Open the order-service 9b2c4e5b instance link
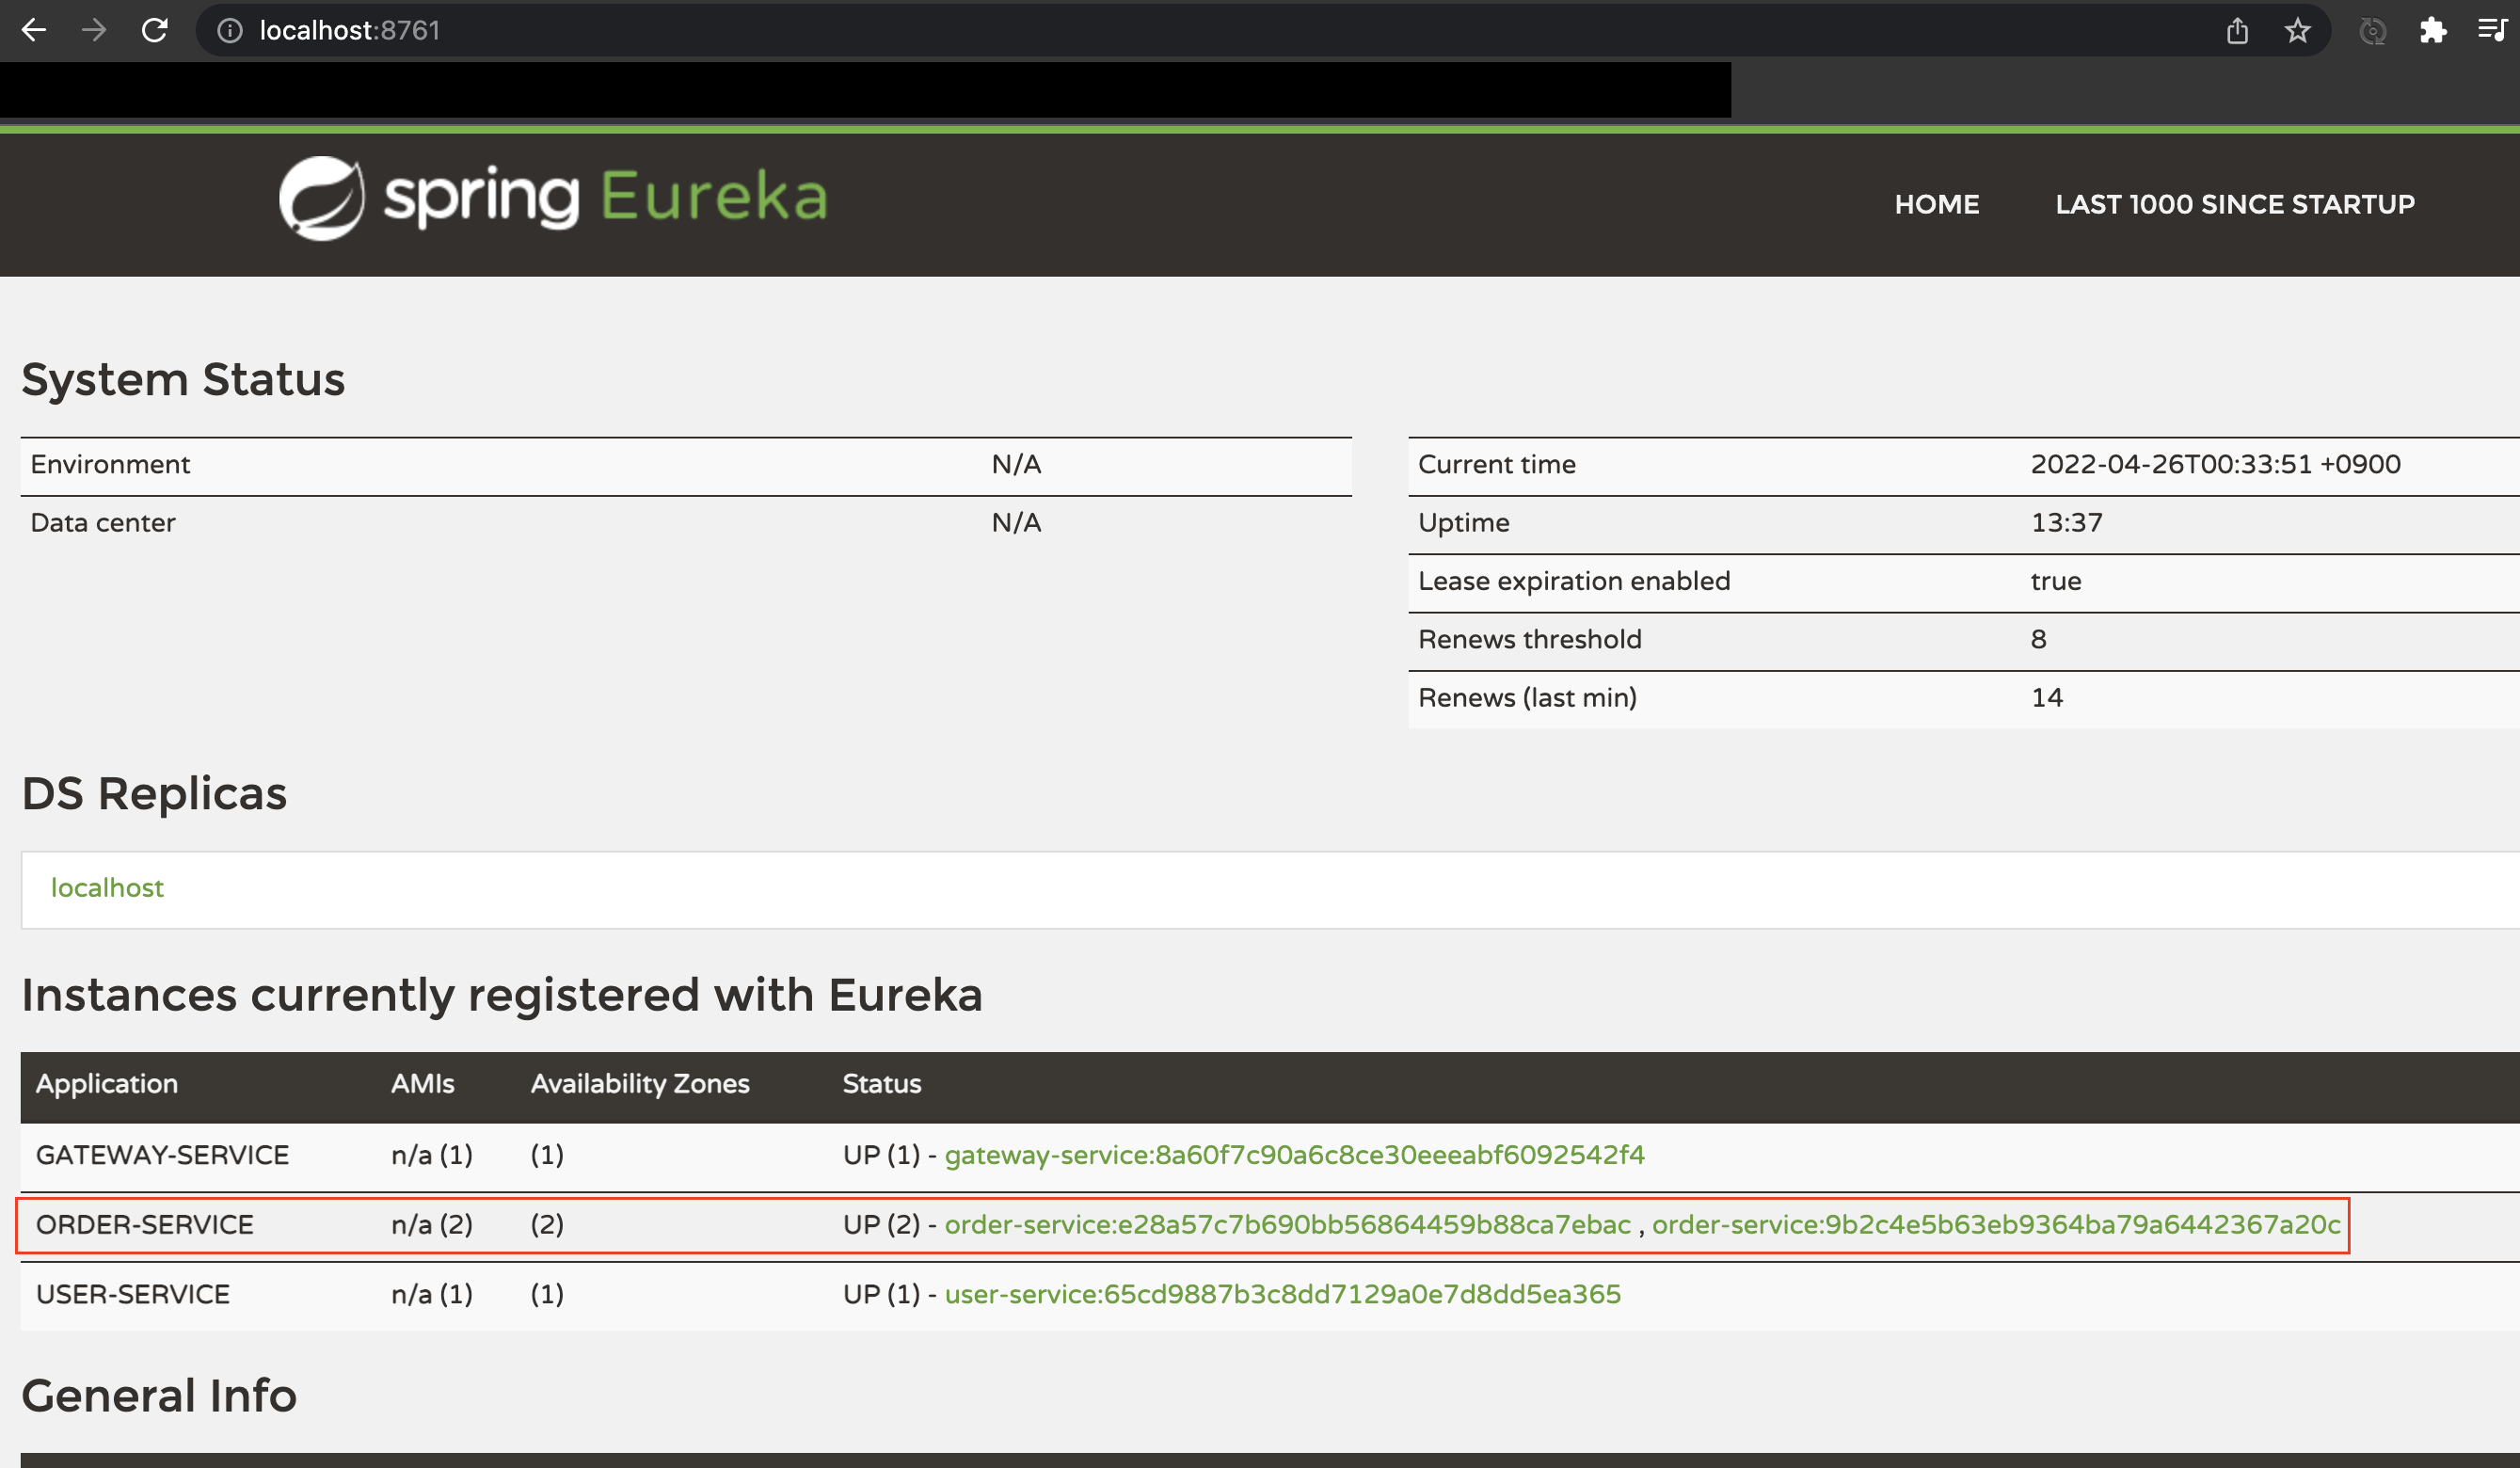The height and width of the screenshot is (1468, 2520). [x=1995, y=1225]
